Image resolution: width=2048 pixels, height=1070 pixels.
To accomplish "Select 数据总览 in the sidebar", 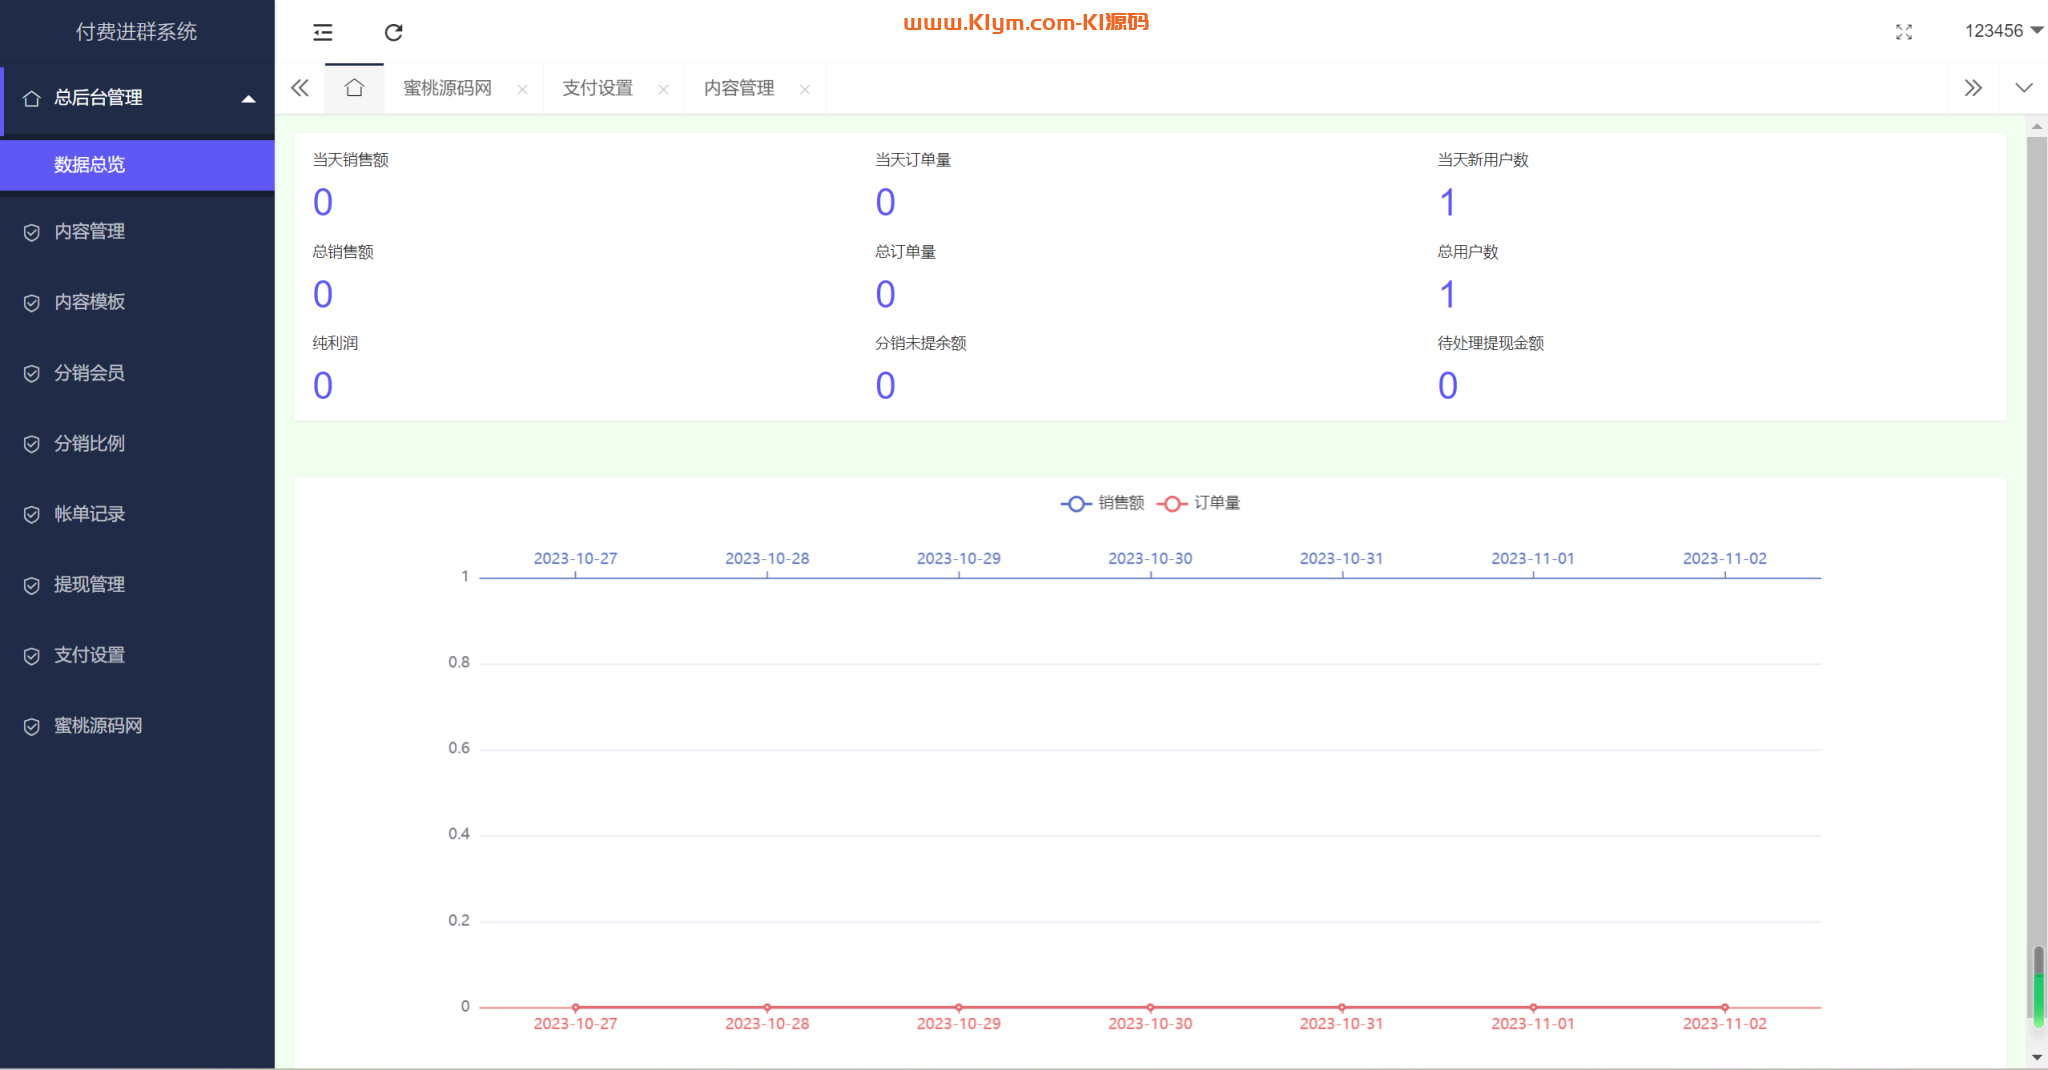I will point(138,165).
